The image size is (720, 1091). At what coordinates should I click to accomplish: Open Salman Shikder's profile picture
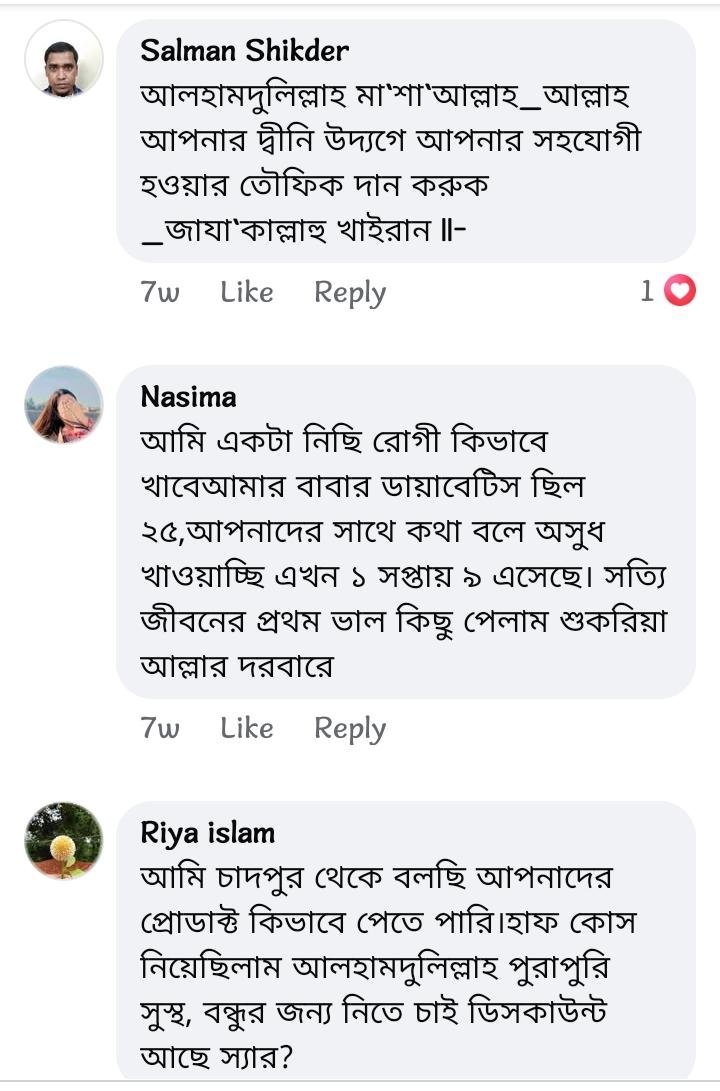click(64, 59)
